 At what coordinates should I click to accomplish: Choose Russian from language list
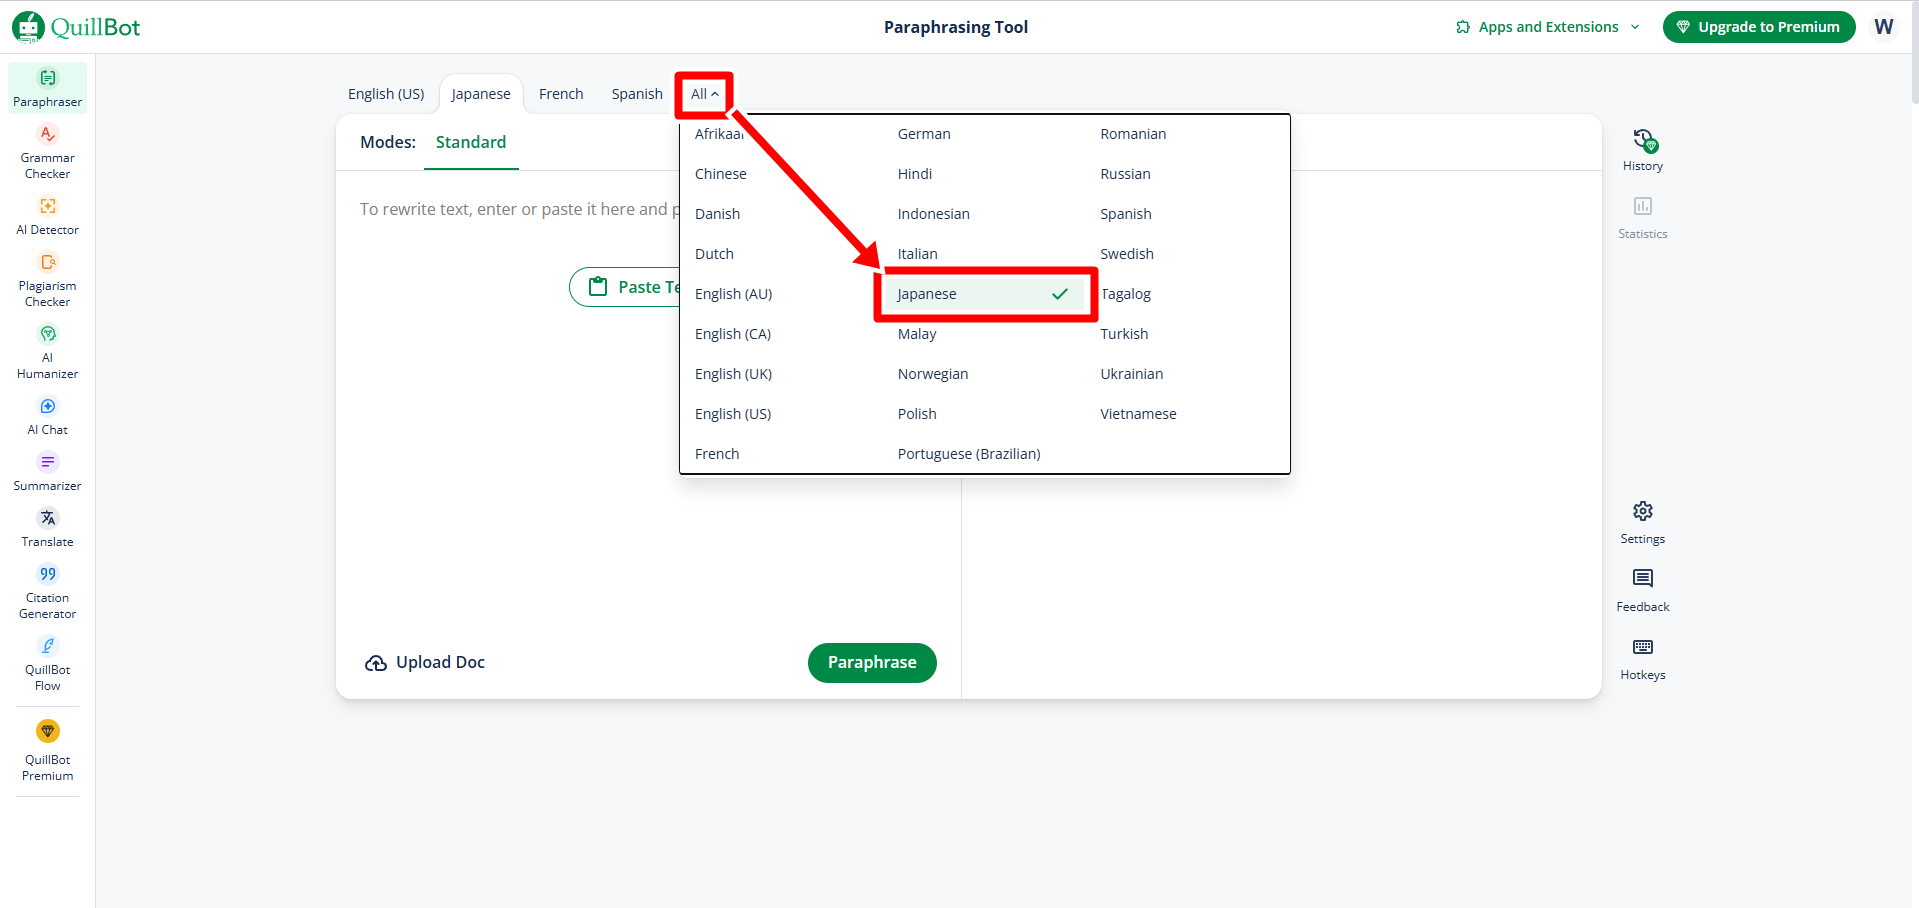pos(1188,174)
